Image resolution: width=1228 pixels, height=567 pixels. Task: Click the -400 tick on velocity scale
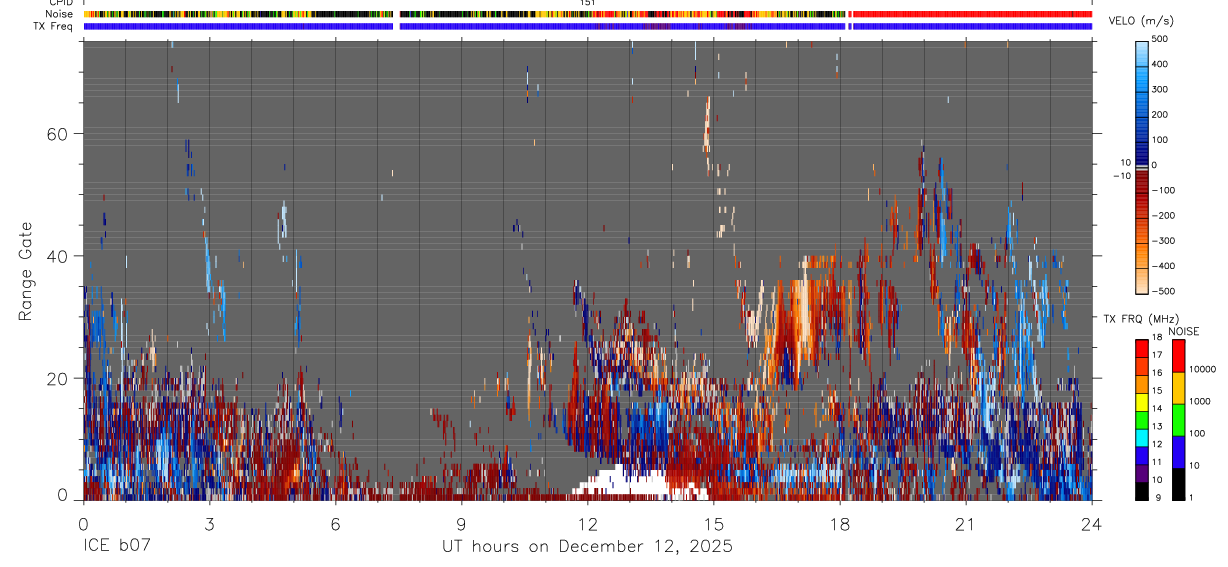(x=1164, y=266)
